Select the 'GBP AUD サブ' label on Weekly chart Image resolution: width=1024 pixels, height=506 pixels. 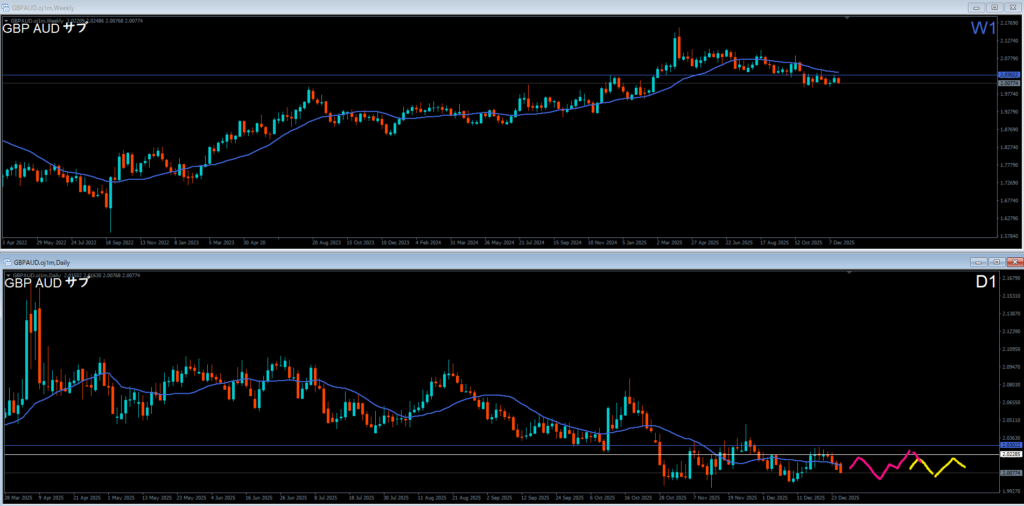pos(45,29)
